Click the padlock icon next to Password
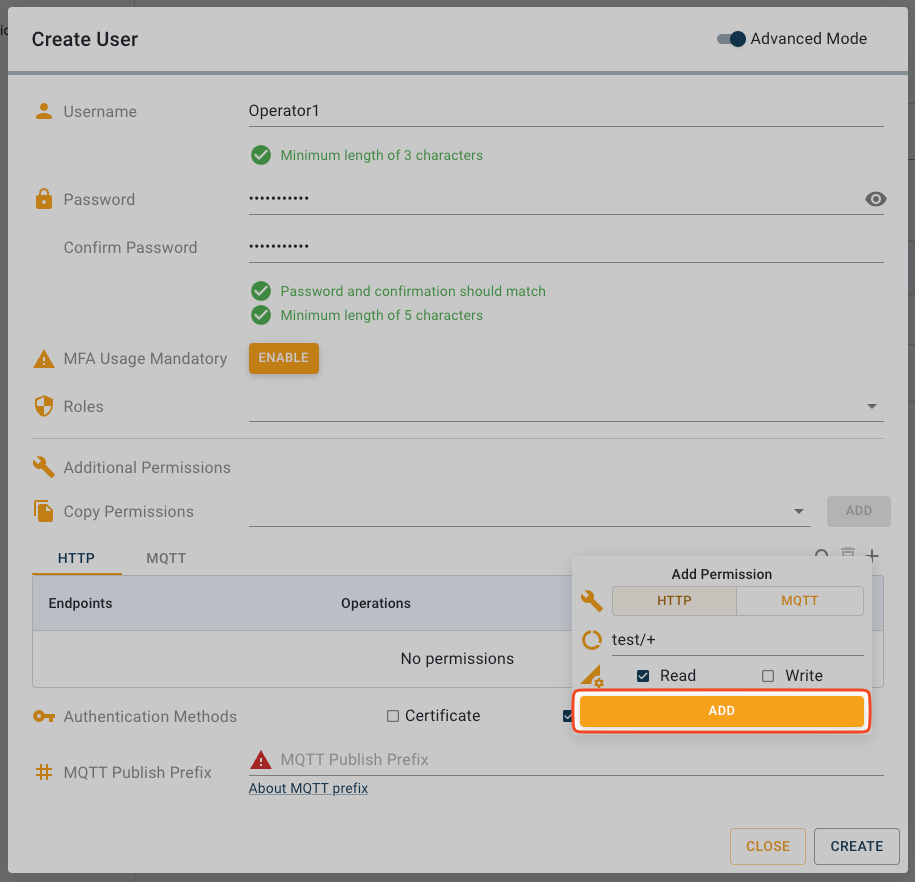Image resolution: width=915 pixels, height=882 pixels. 43,199
